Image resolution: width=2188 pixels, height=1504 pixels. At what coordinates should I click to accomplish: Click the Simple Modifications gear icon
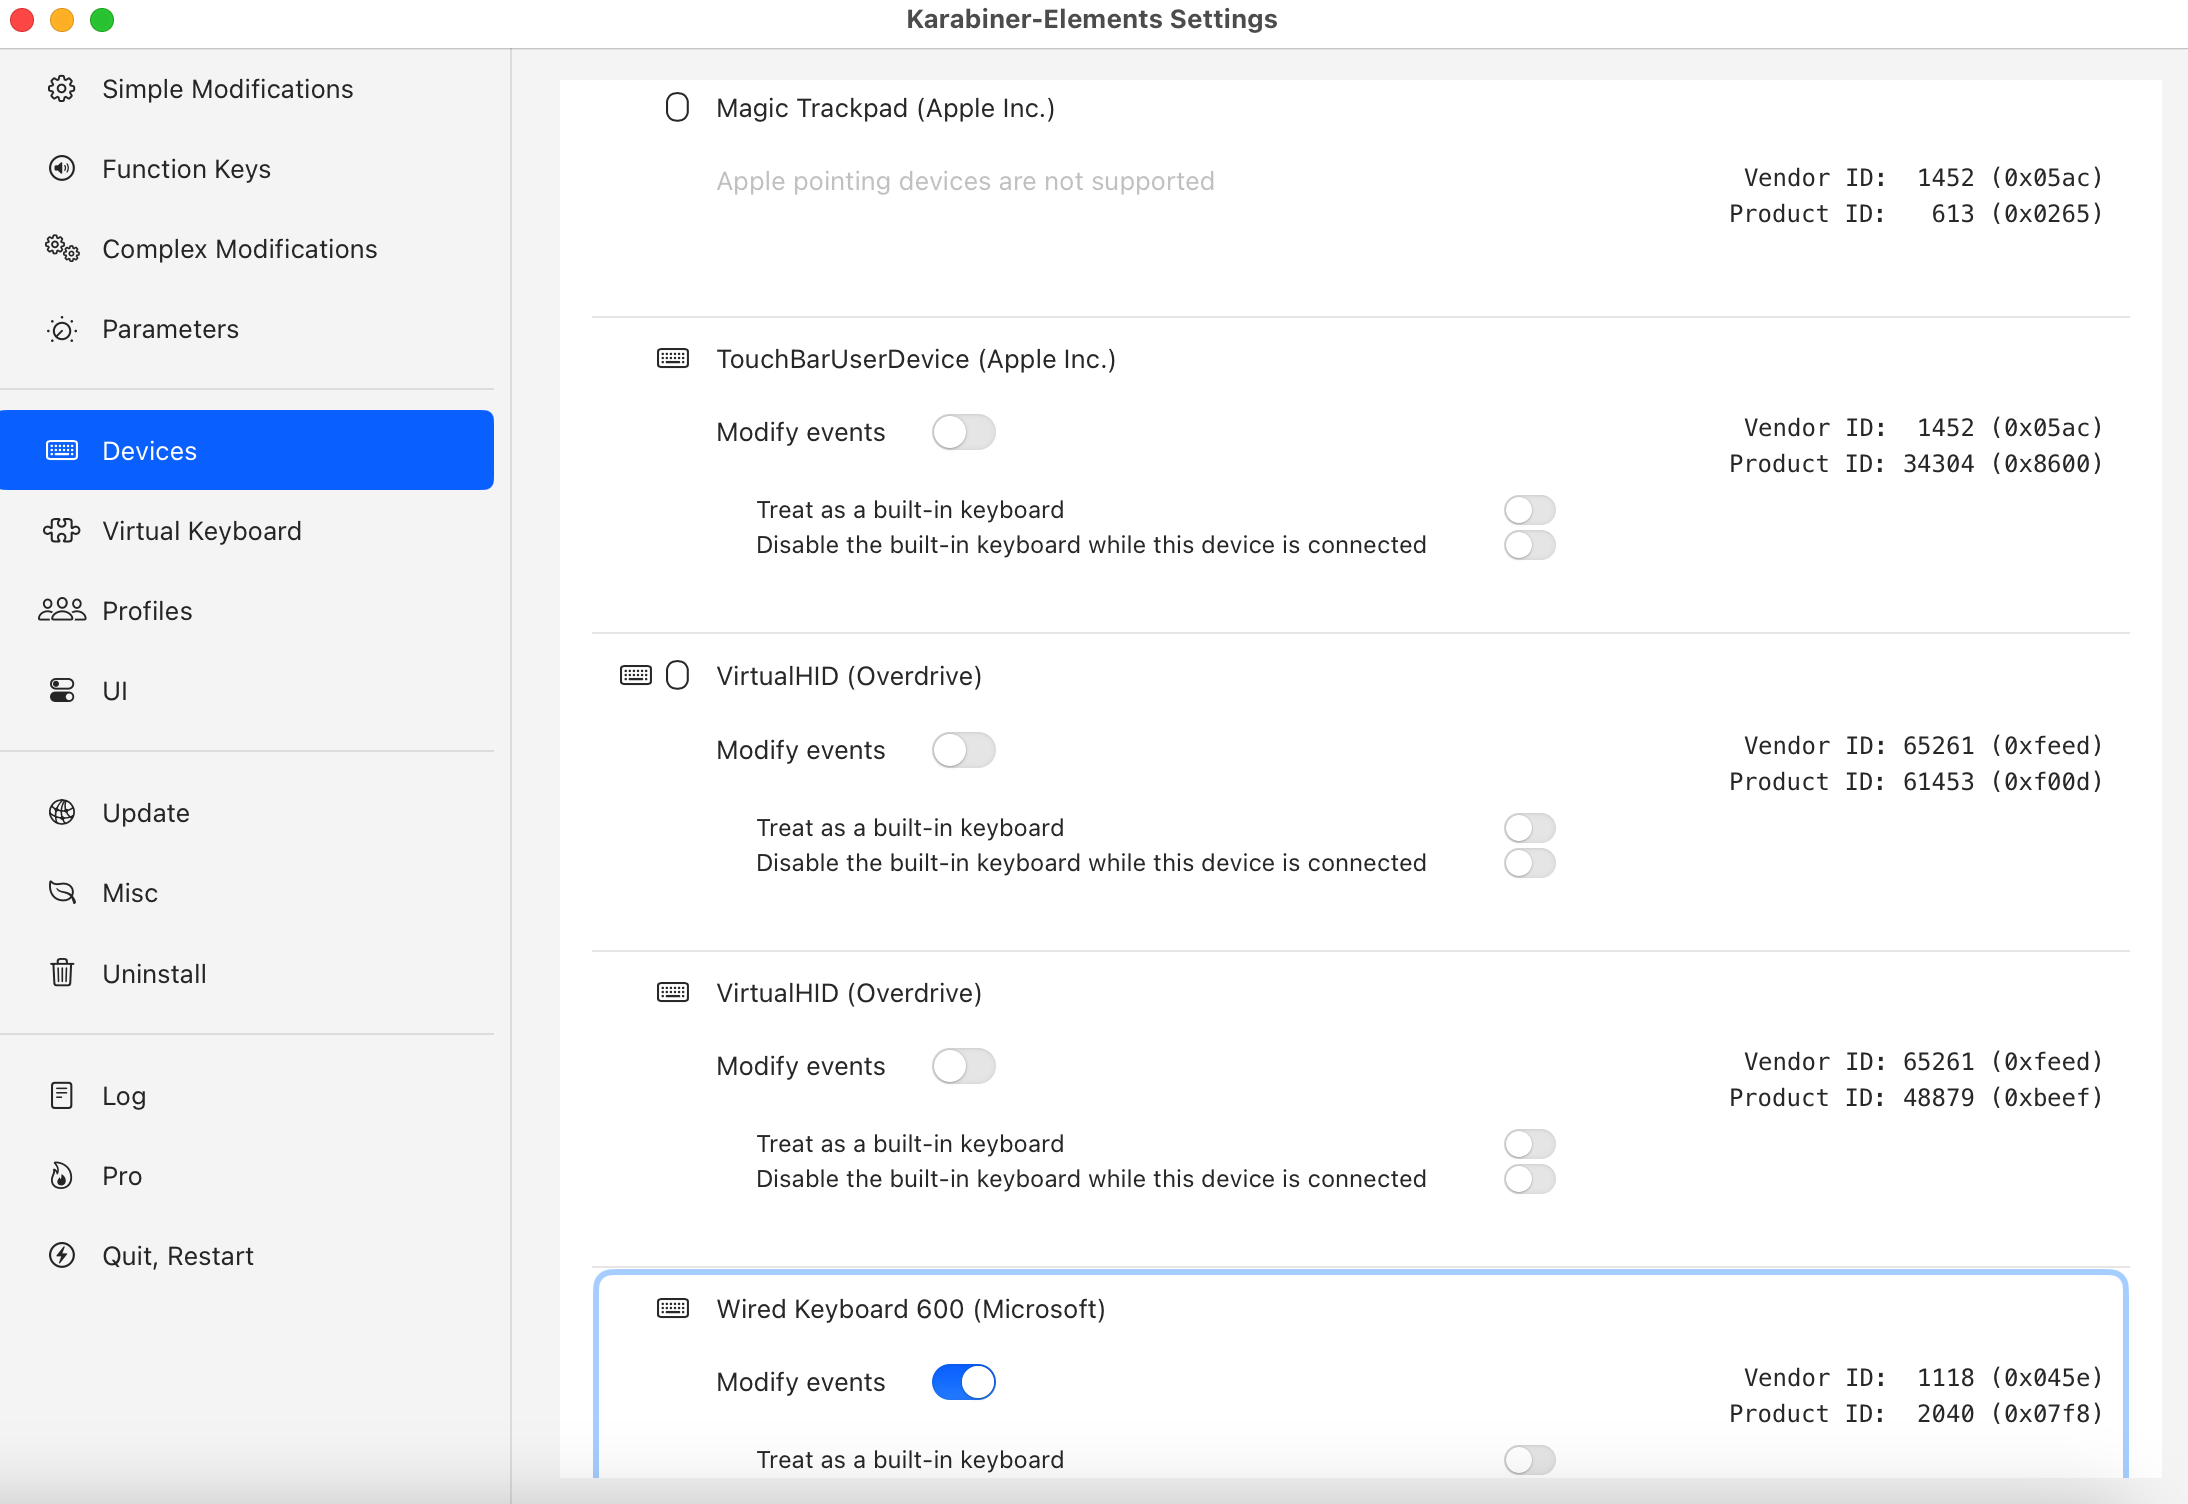[x=62, y=89]
